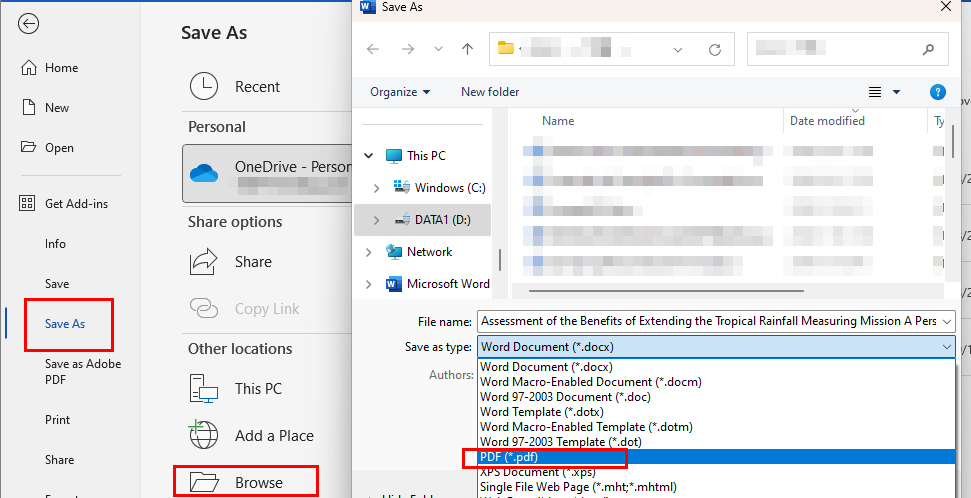
Task: Click Save as type dropdown arrow
Action: tap(946, 347)
